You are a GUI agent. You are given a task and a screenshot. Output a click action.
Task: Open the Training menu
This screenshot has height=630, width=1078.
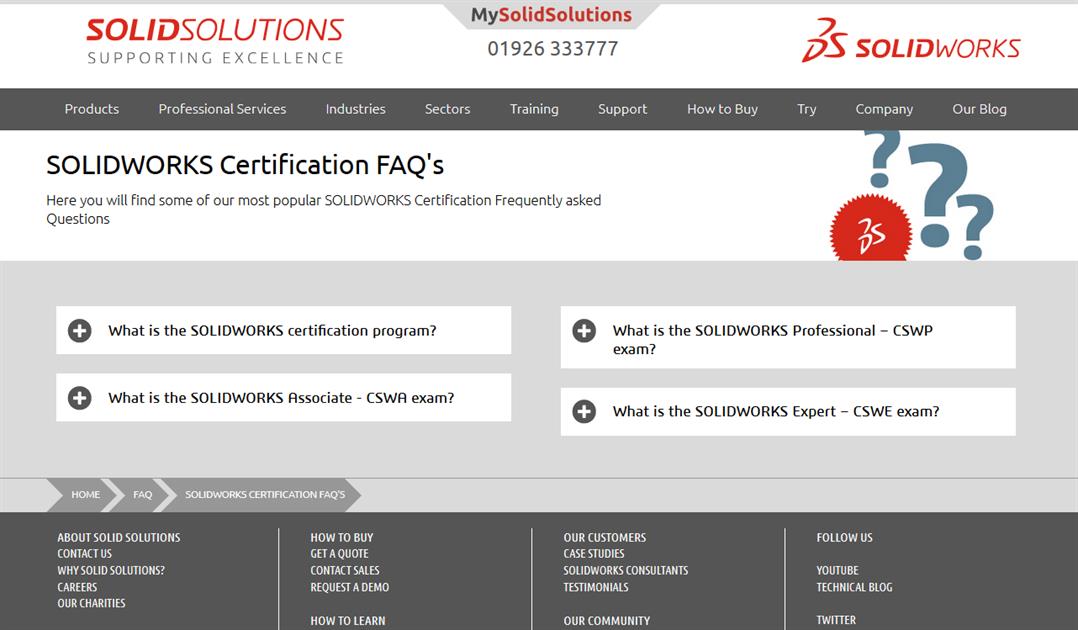(533, 109)
